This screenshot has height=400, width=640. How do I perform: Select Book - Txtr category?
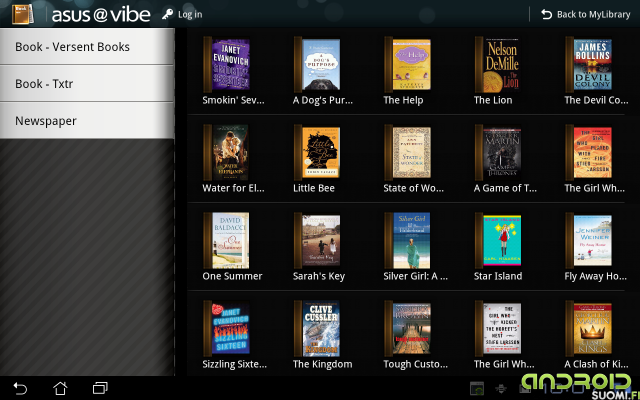point(87,84)
